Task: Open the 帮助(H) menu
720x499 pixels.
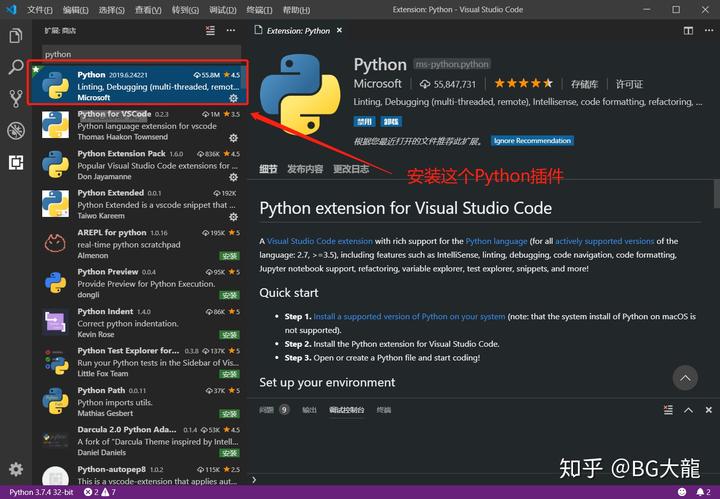Action: pos(296,10)
